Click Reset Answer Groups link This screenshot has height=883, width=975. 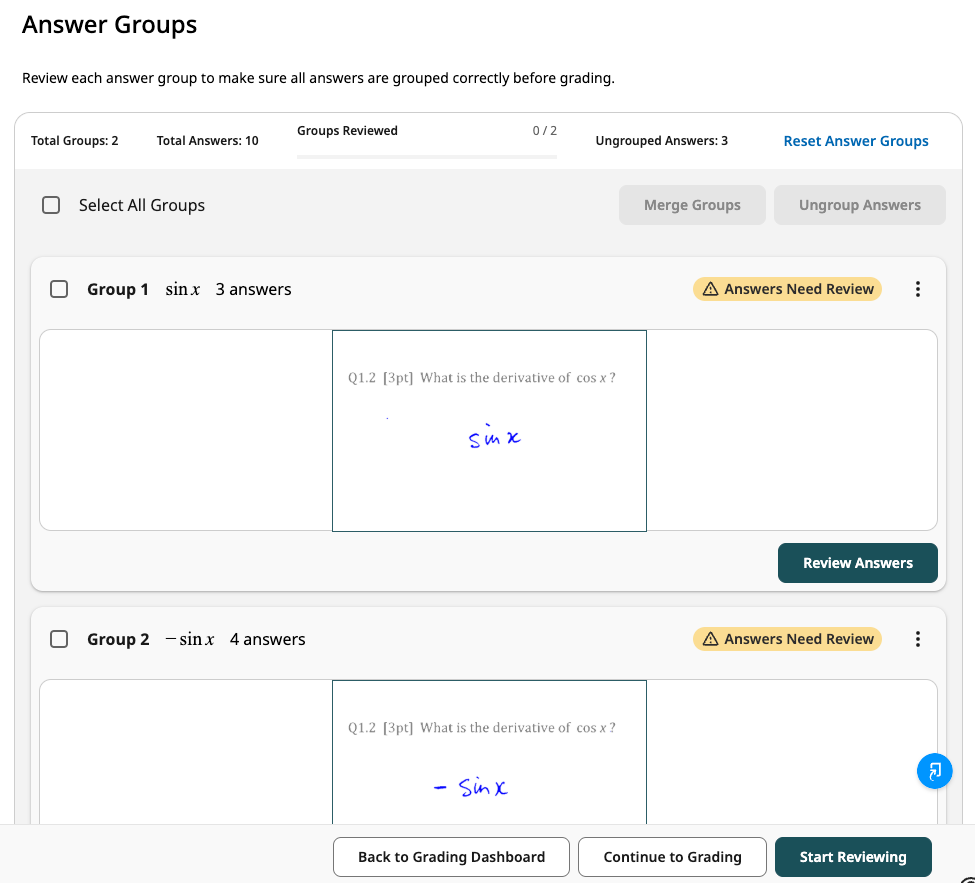[856, 141]
